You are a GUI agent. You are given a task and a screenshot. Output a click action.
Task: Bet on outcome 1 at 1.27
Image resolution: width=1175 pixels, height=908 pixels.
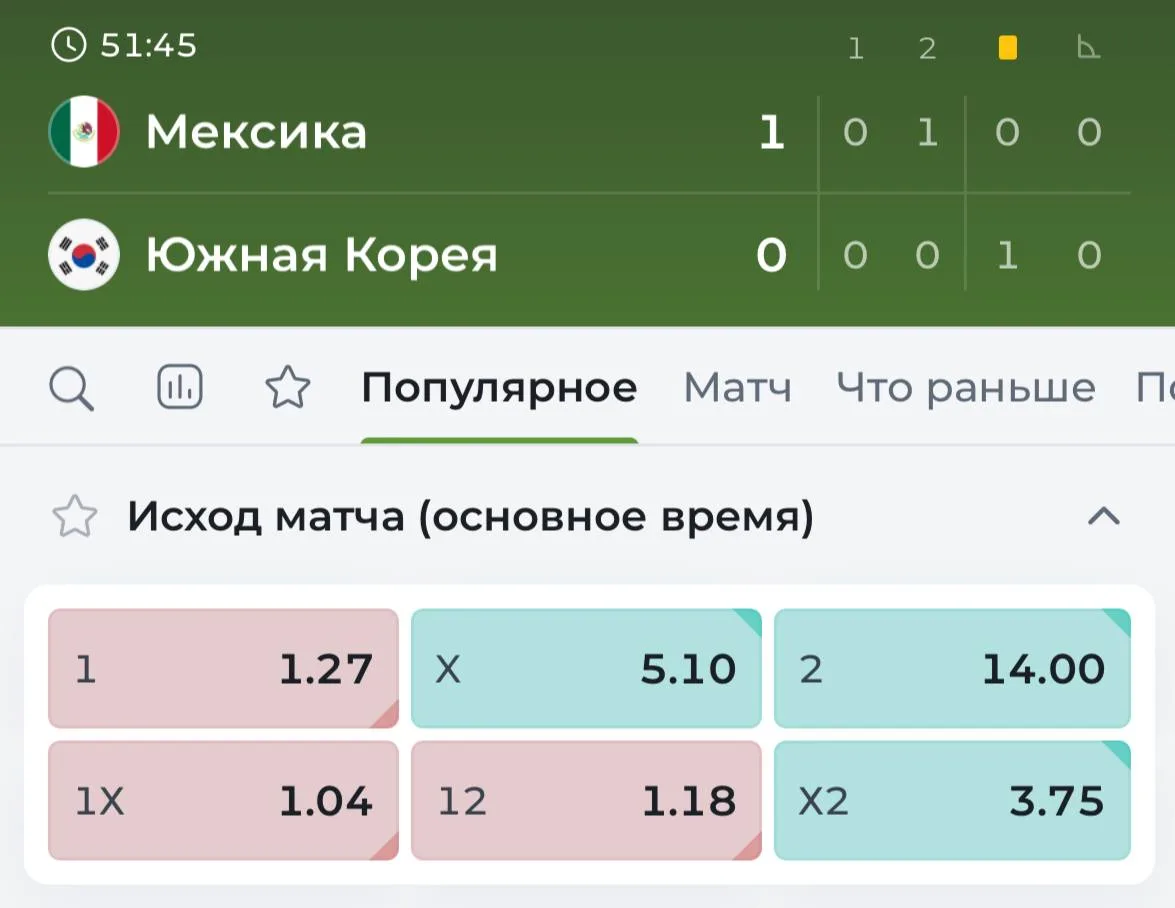coord(223,668)
